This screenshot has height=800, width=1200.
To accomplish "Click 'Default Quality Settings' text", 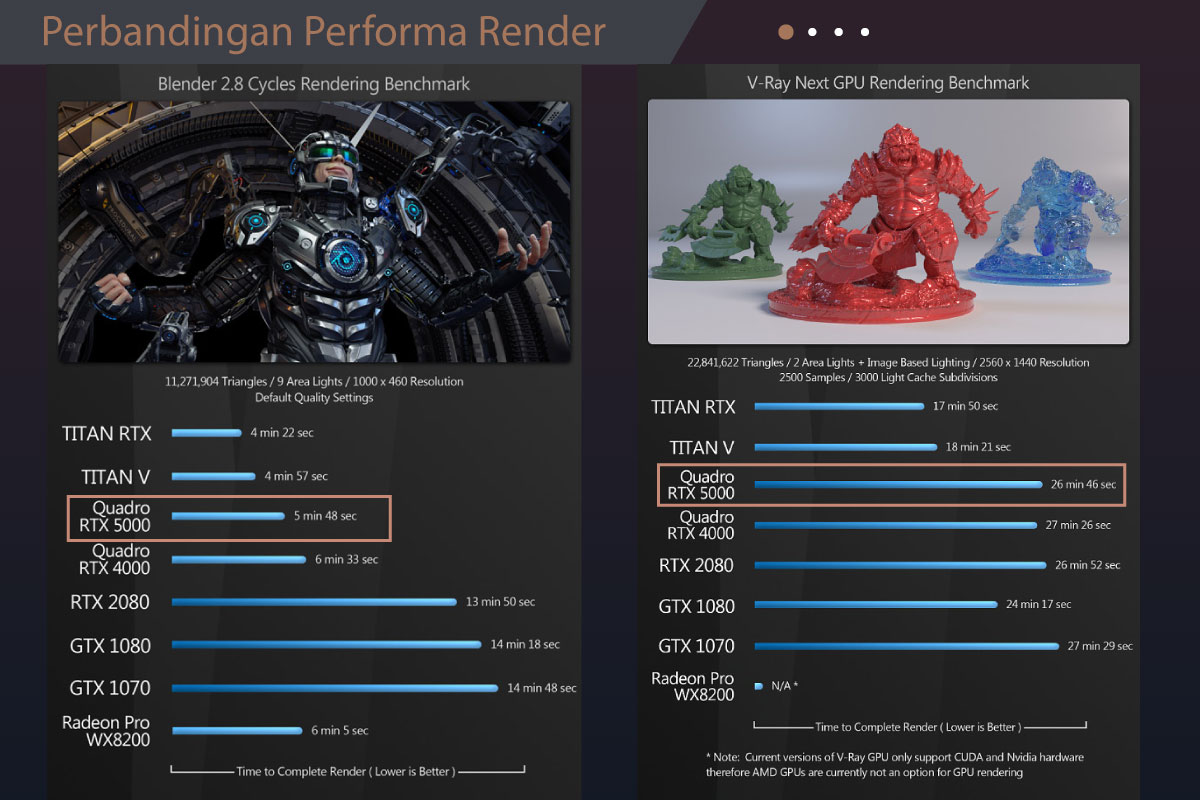I will pos(314,397).
